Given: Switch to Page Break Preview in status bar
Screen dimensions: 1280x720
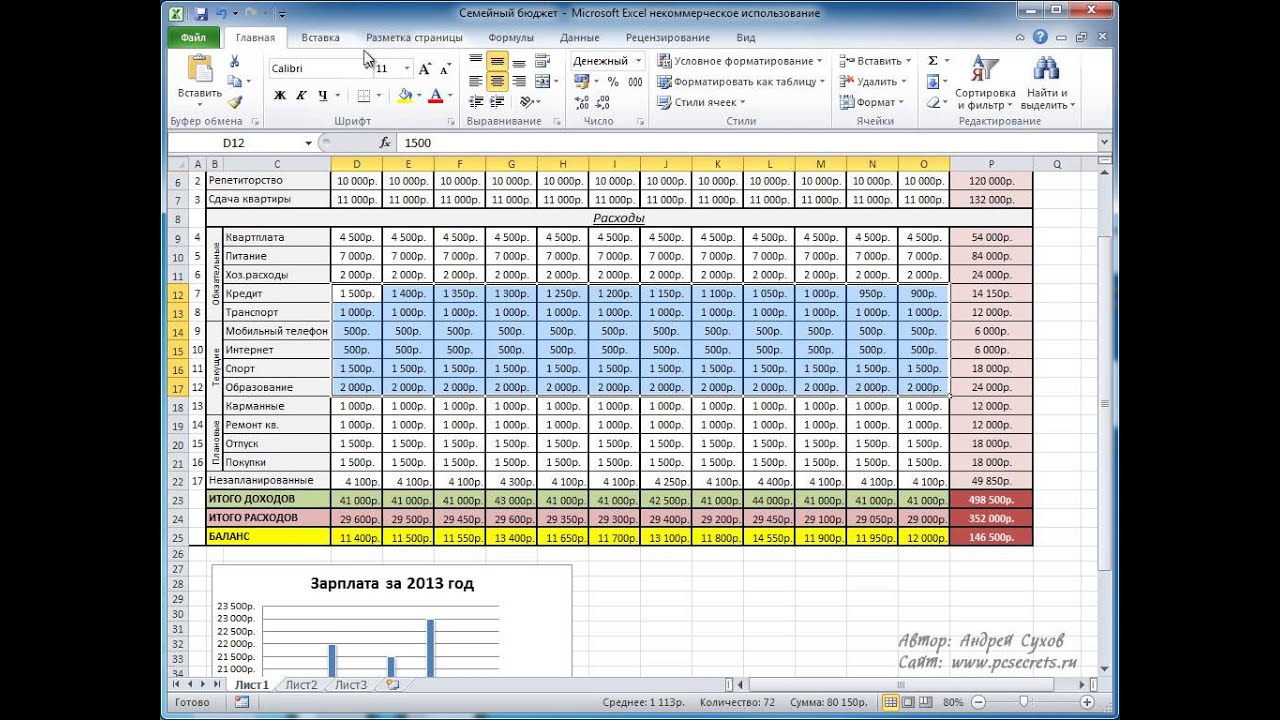Looking at the screenshot, I should pos(925,702).
